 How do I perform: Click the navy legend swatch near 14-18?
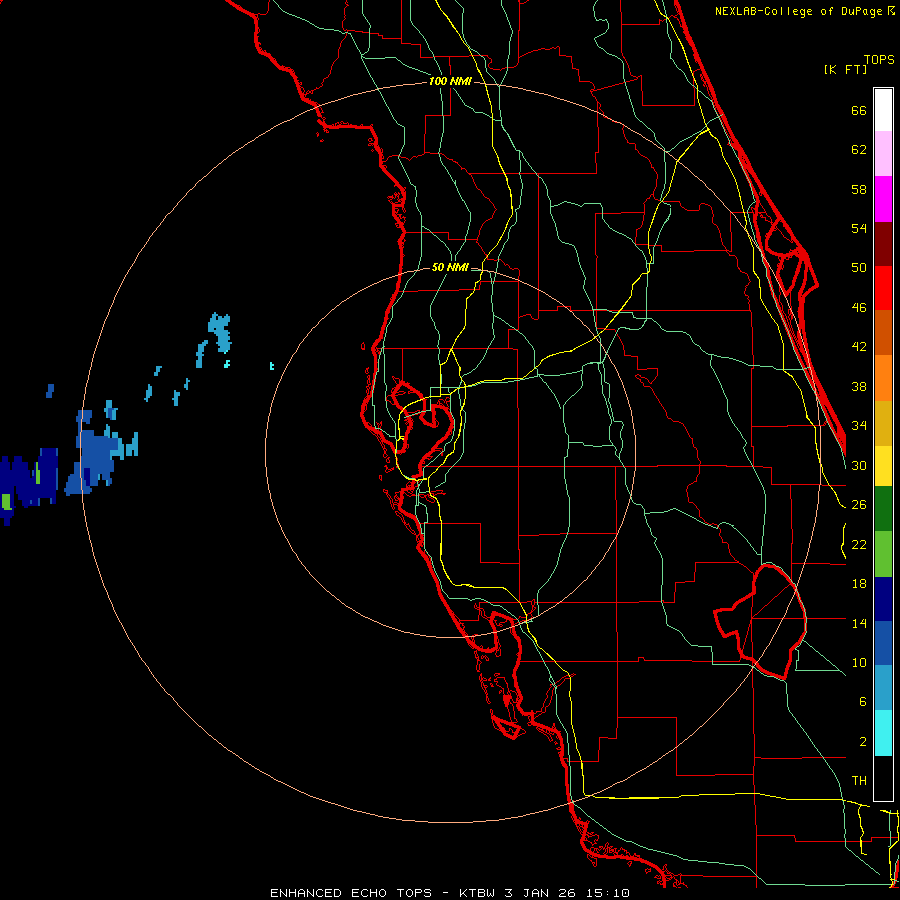(x=883, y=599)
